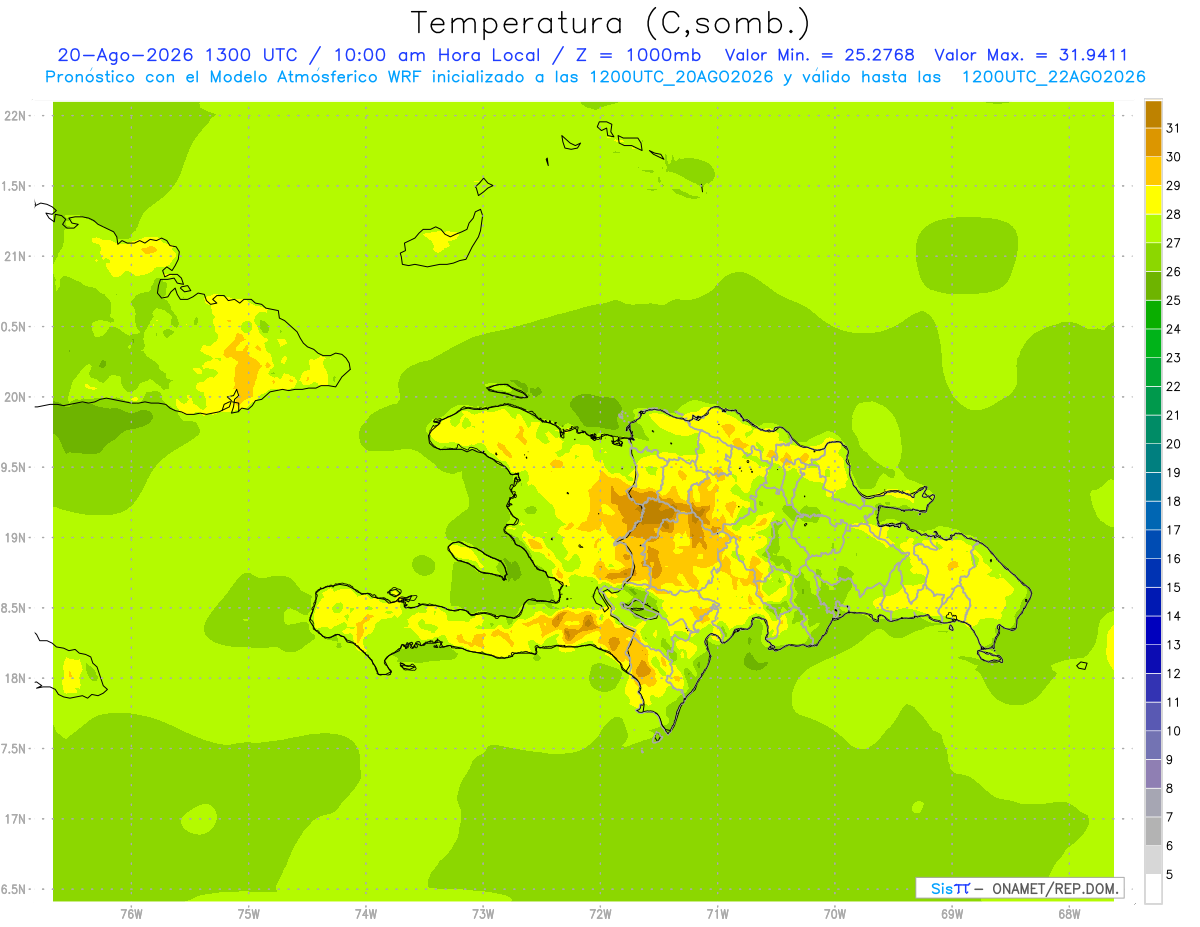Click legend value 31
Viewport: 1200px width, 927px height.
pos(1173,128)
